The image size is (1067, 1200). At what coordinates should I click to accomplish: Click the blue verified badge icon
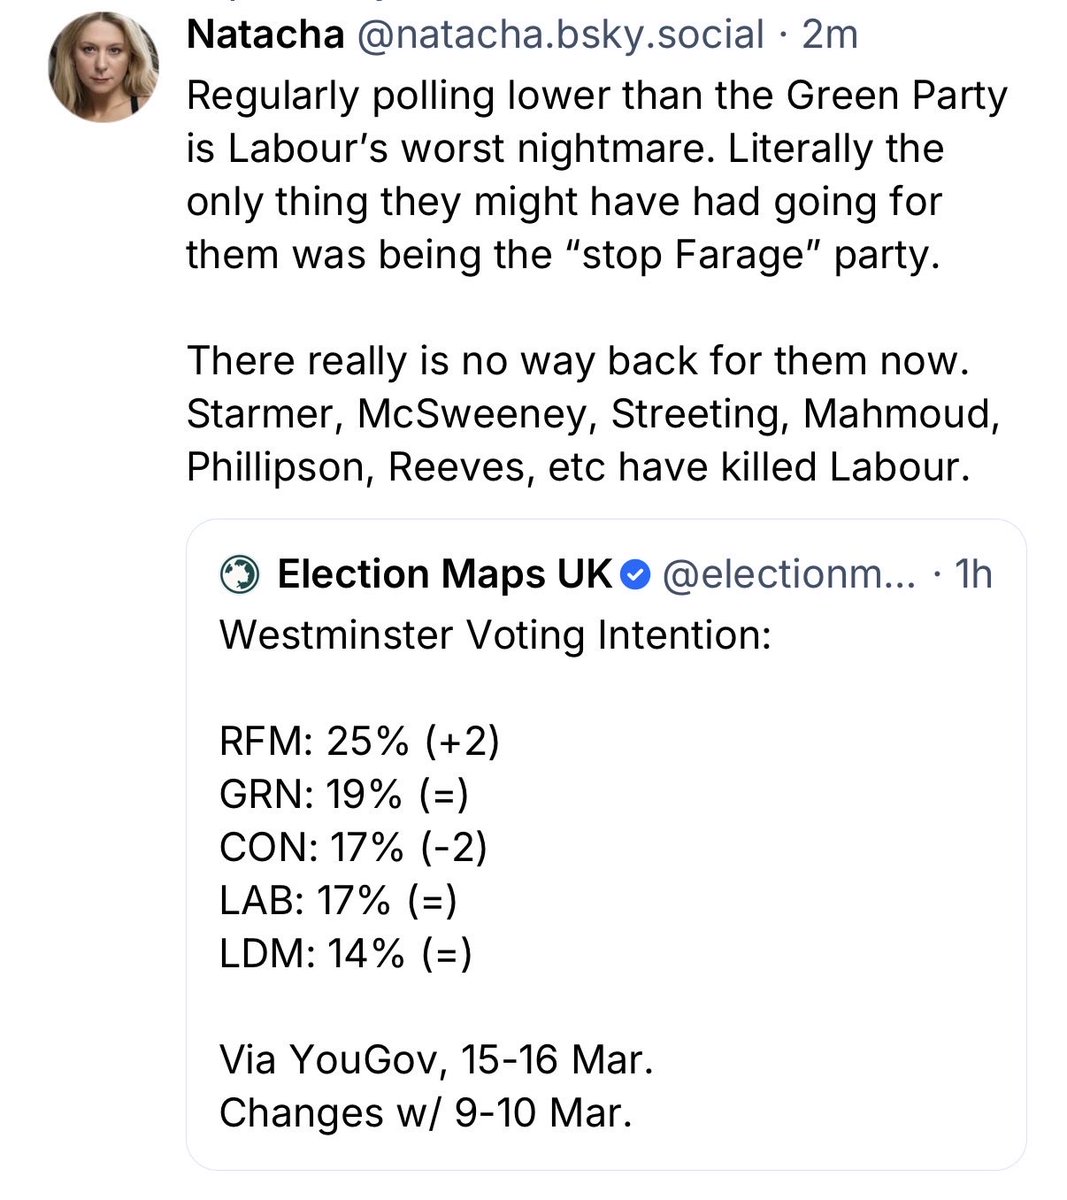tap(636, 575)
